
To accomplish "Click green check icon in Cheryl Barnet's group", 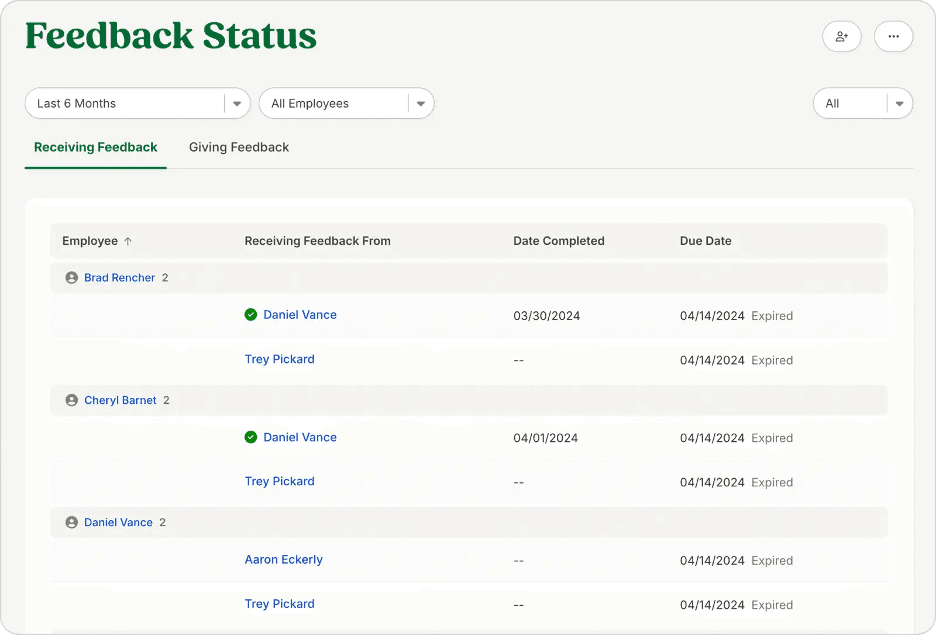I will pyautogui.click(x=251, y=437).
